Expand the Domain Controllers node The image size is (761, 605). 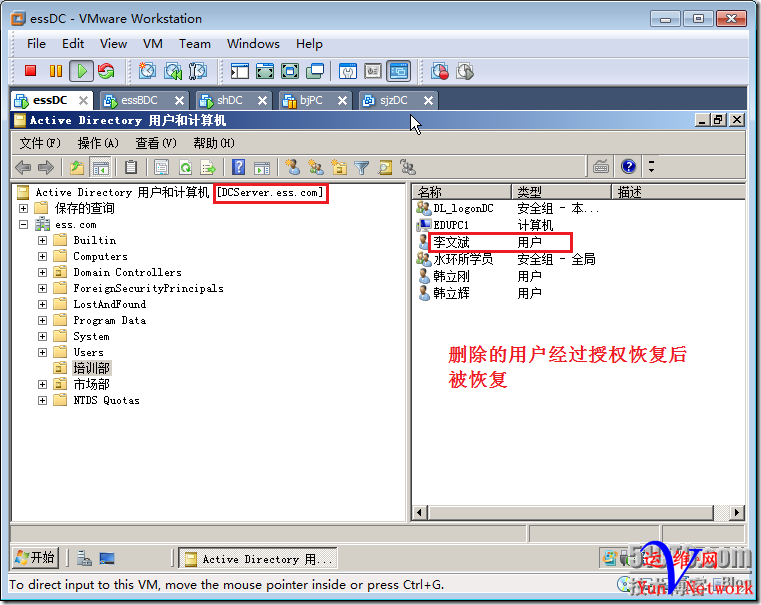tap(43, 273)
